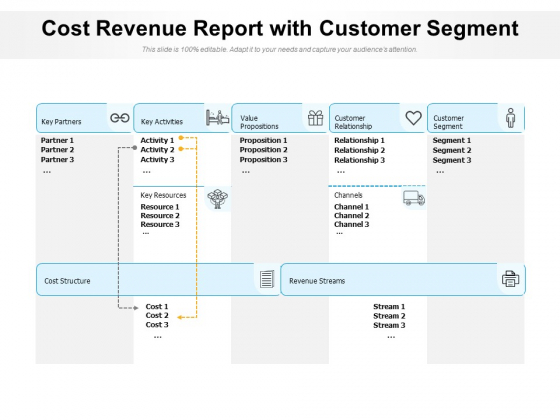This screenshot has width=560, height=420.
Task: Click the gray arrowhead pointing at Cost 1
Action: click(136, 308)
